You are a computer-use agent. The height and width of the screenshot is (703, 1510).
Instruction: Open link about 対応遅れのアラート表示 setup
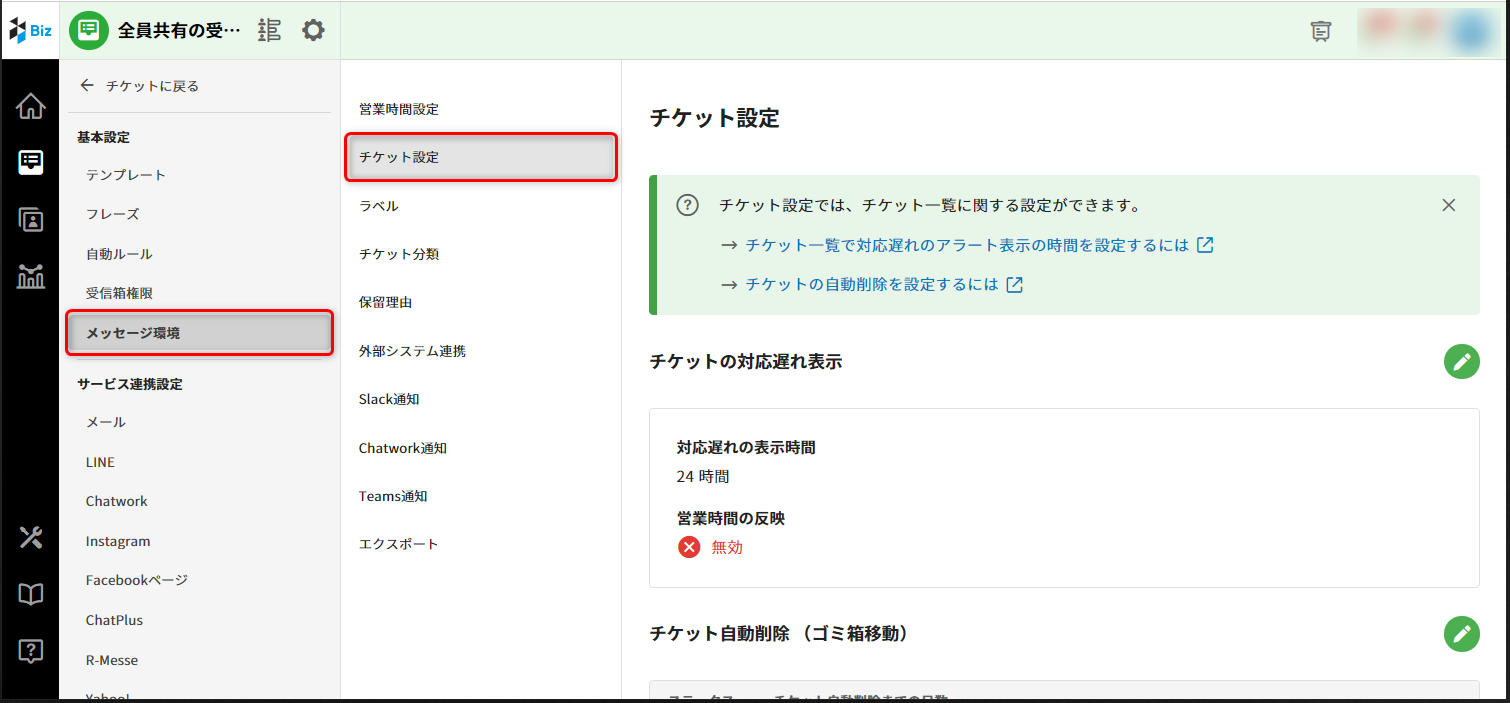966,245
